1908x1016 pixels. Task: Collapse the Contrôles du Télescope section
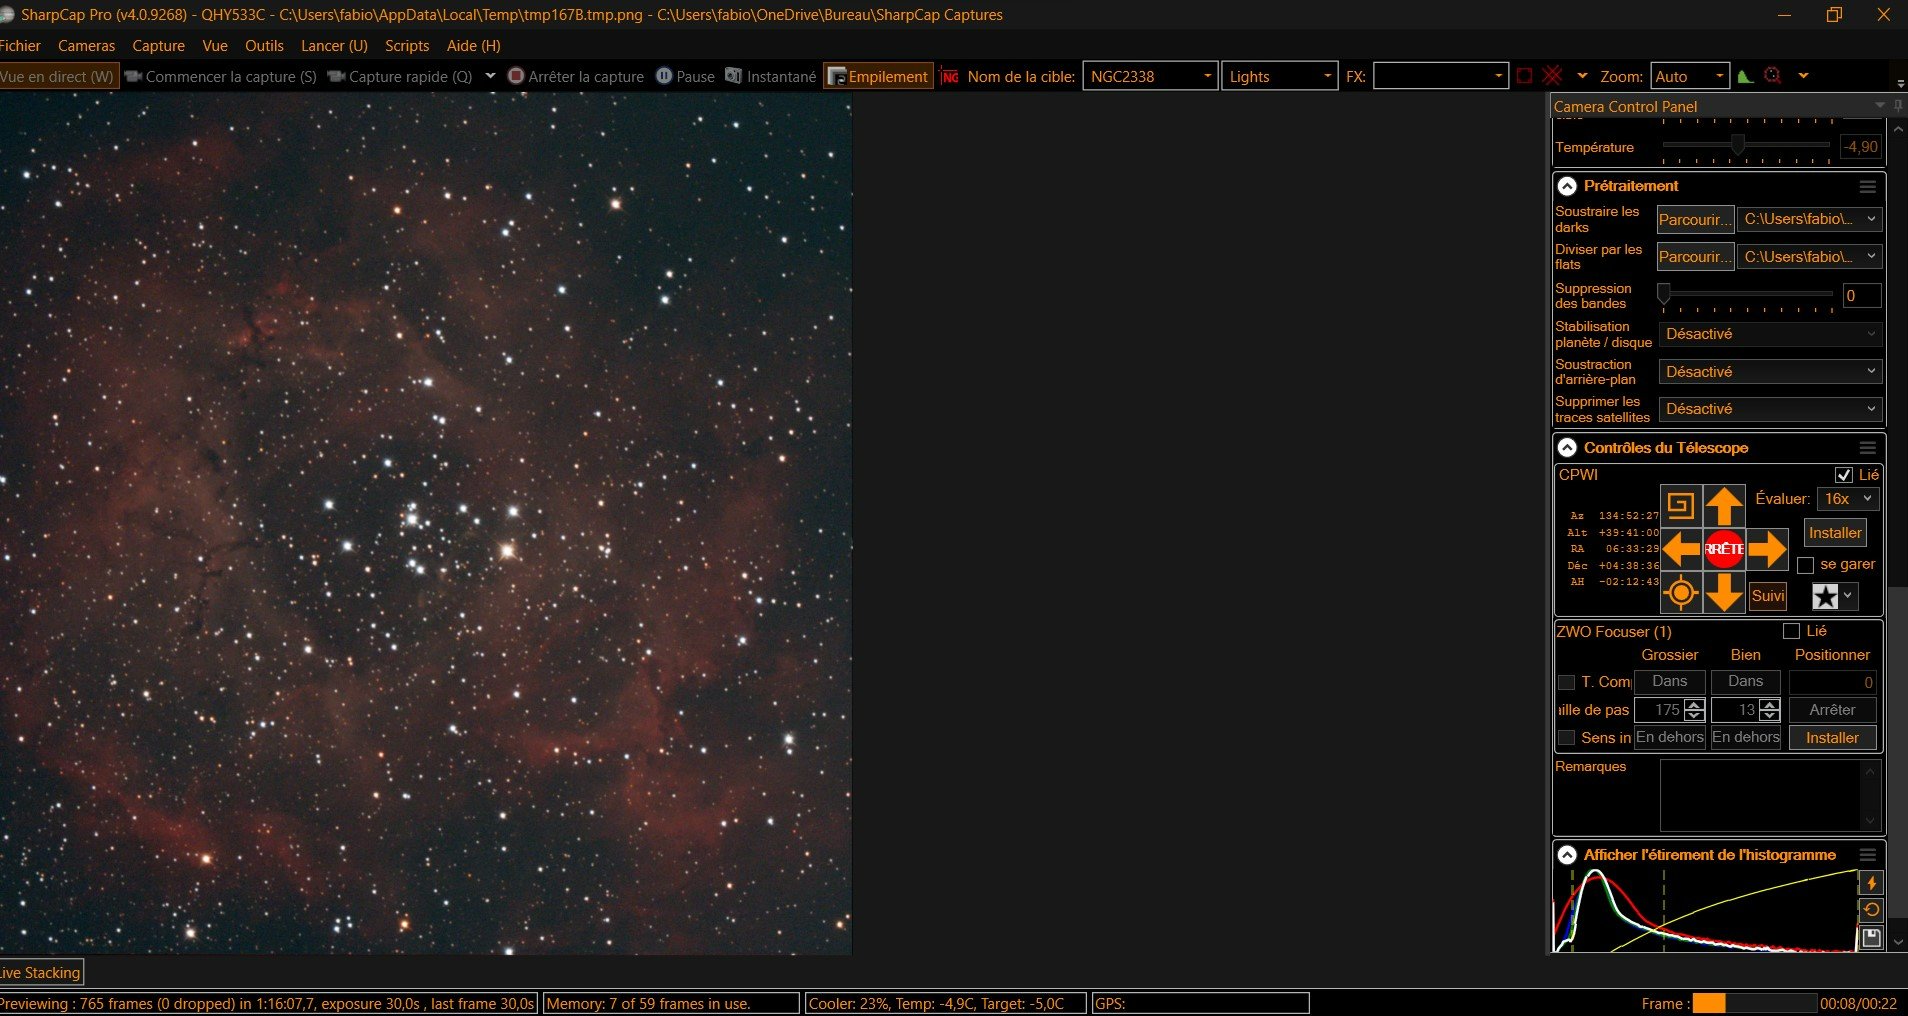tap(1567, 448)
